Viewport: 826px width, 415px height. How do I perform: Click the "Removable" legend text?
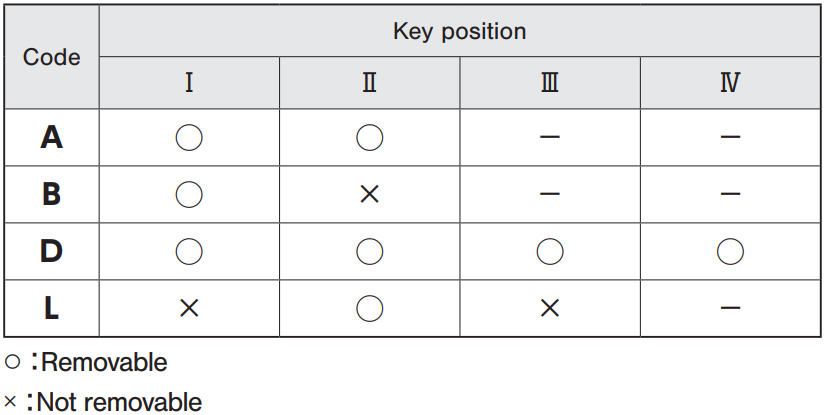click(x=104, y=362)
